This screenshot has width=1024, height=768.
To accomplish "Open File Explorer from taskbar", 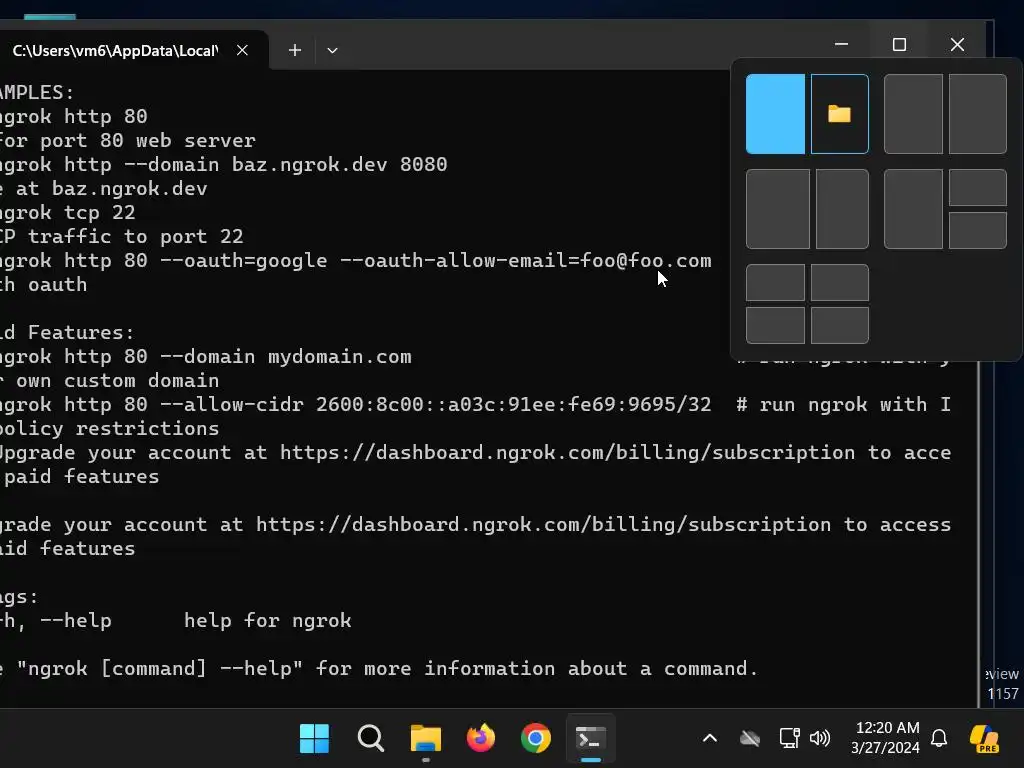I will click(426, 739).
